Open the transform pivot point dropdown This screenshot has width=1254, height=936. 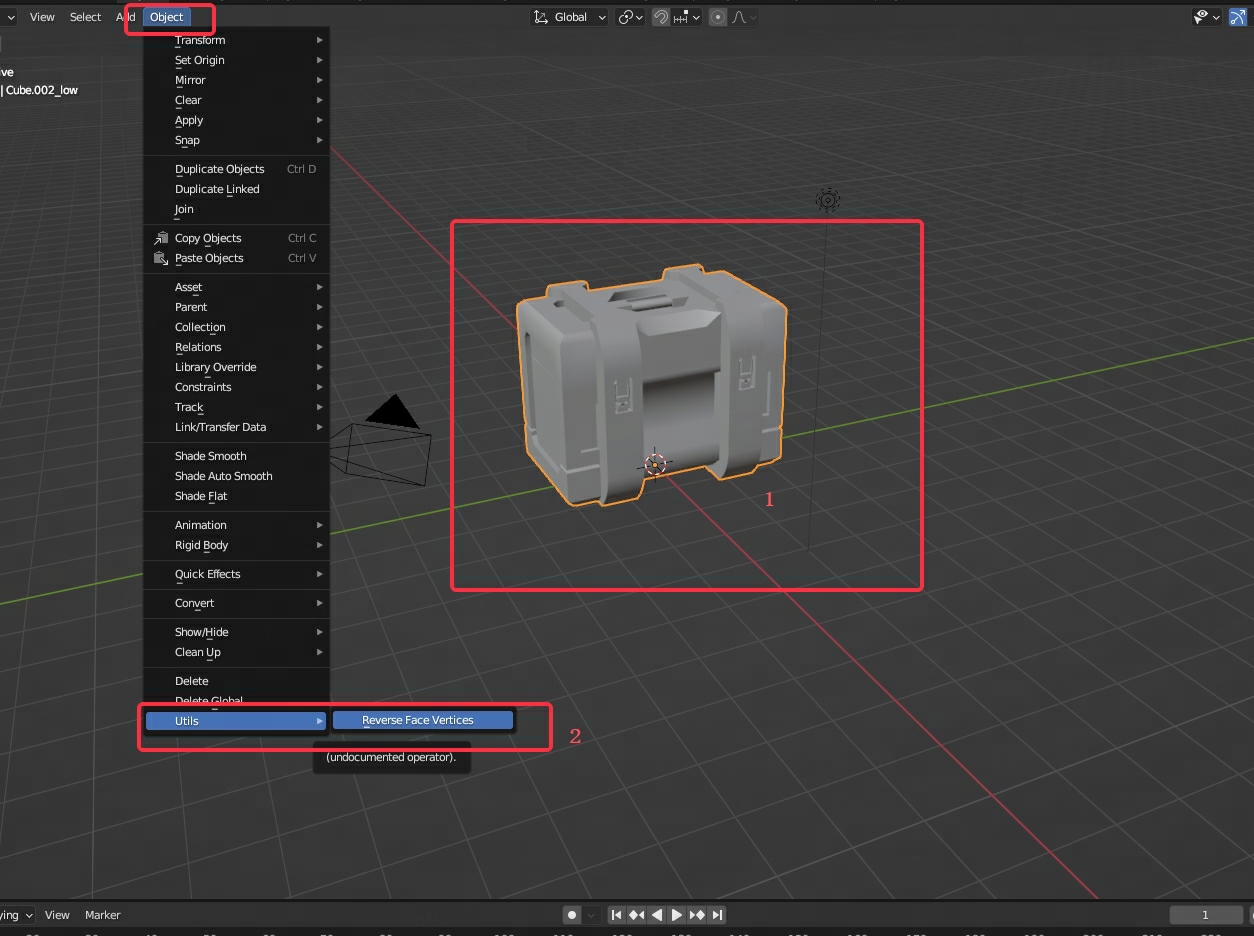(630, 17)
